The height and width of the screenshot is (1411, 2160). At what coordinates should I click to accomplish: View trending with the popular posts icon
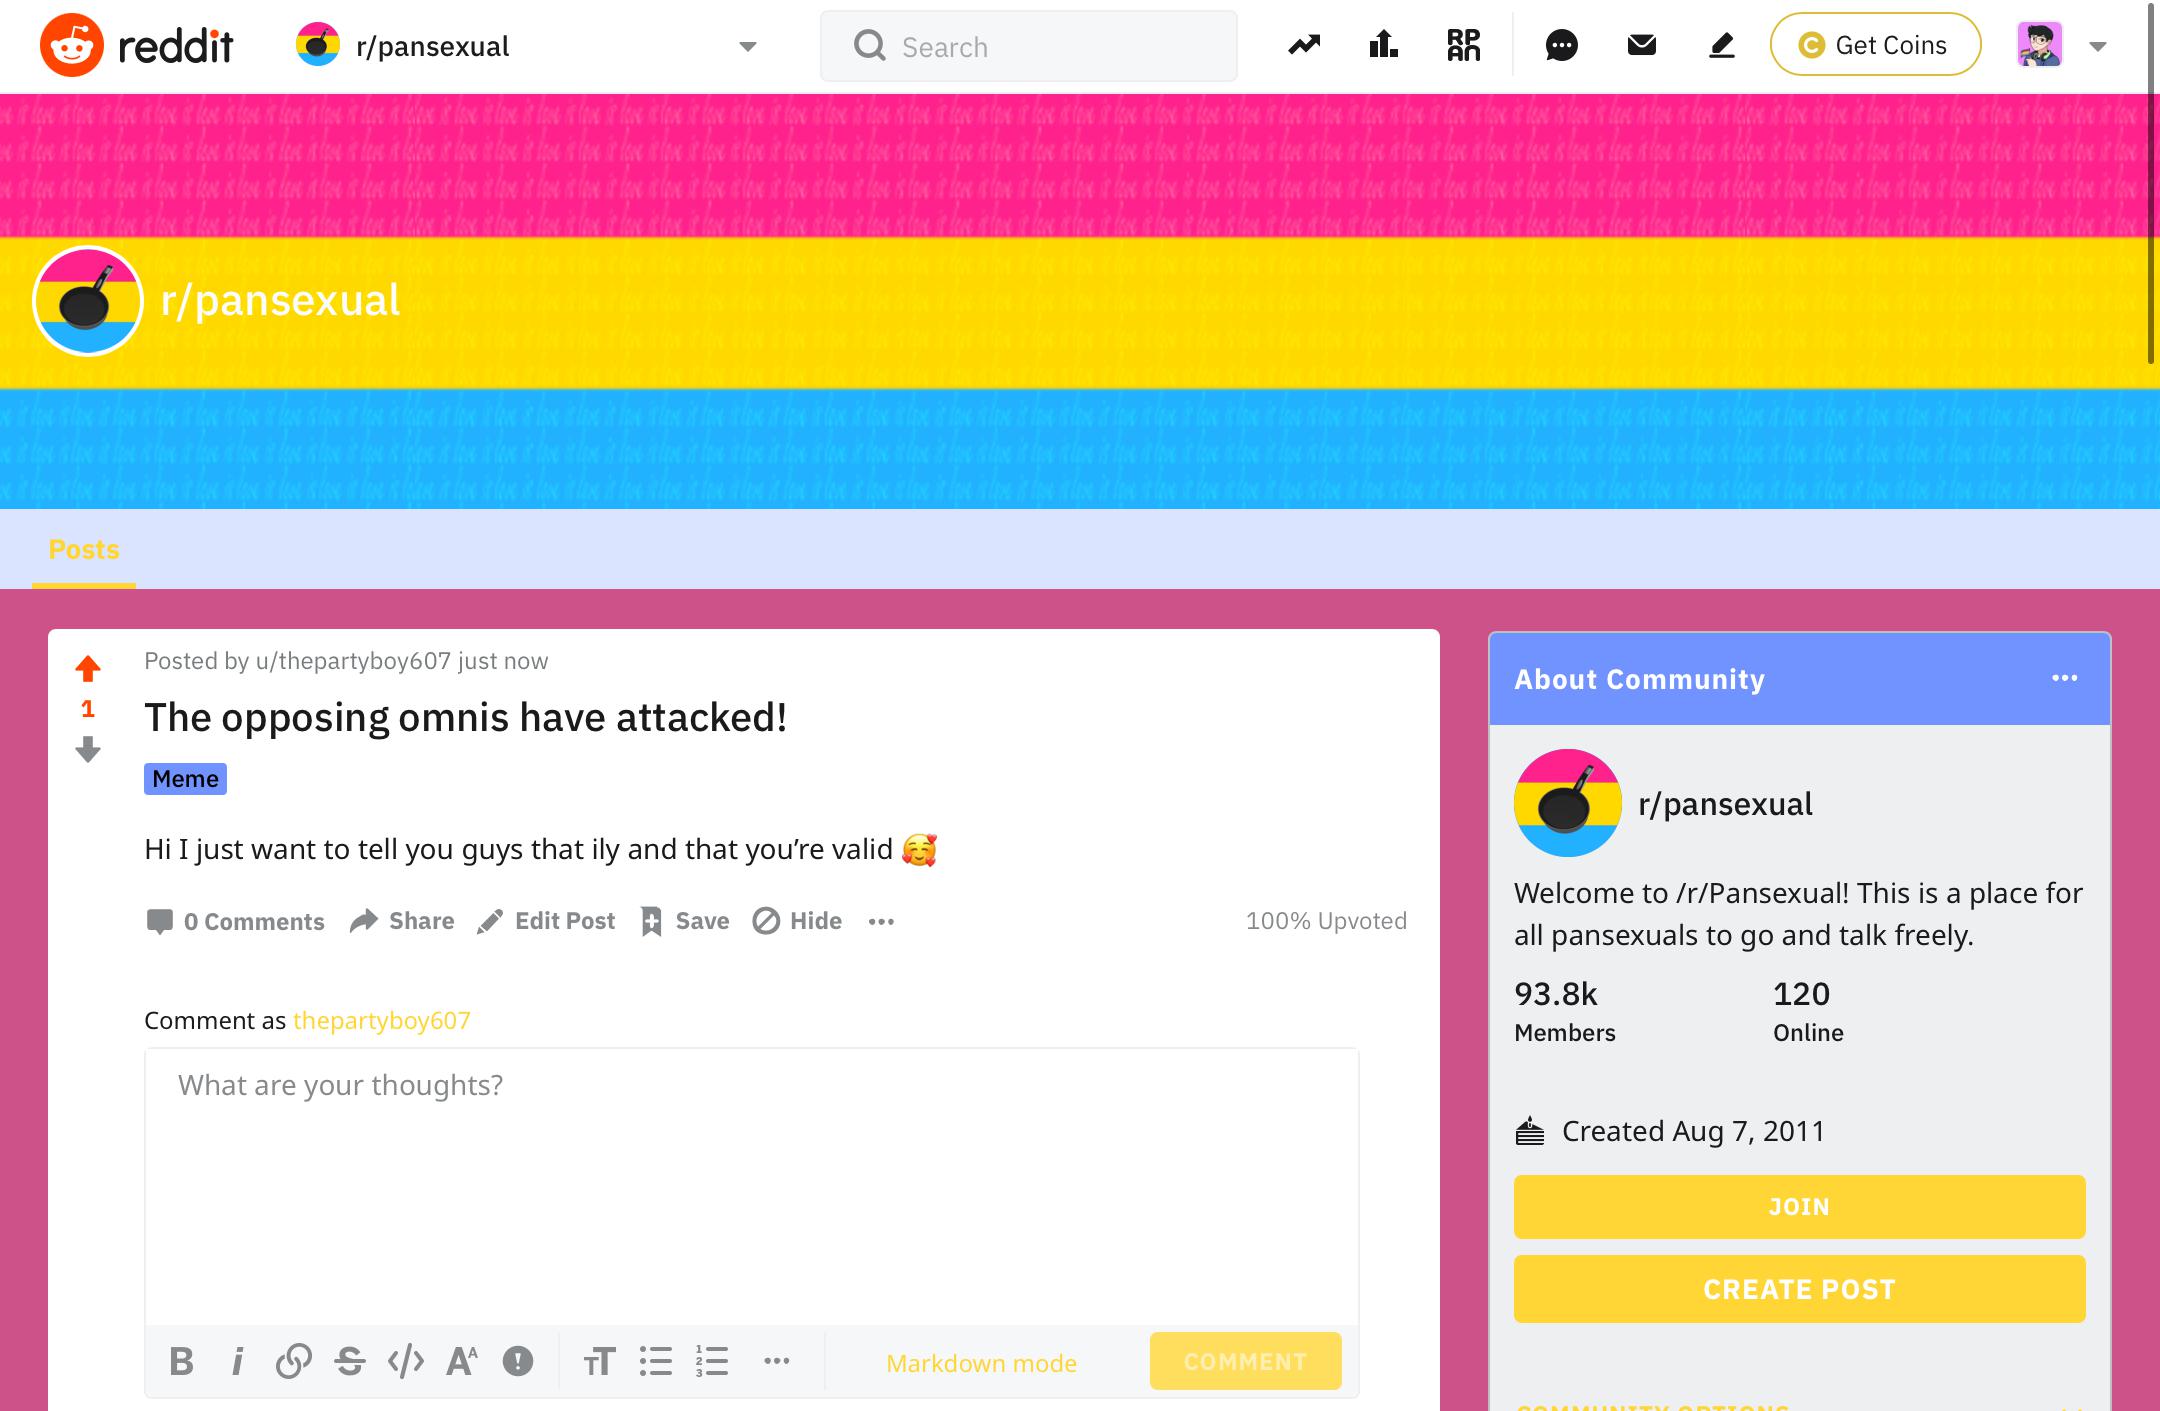click(1303, 45)
